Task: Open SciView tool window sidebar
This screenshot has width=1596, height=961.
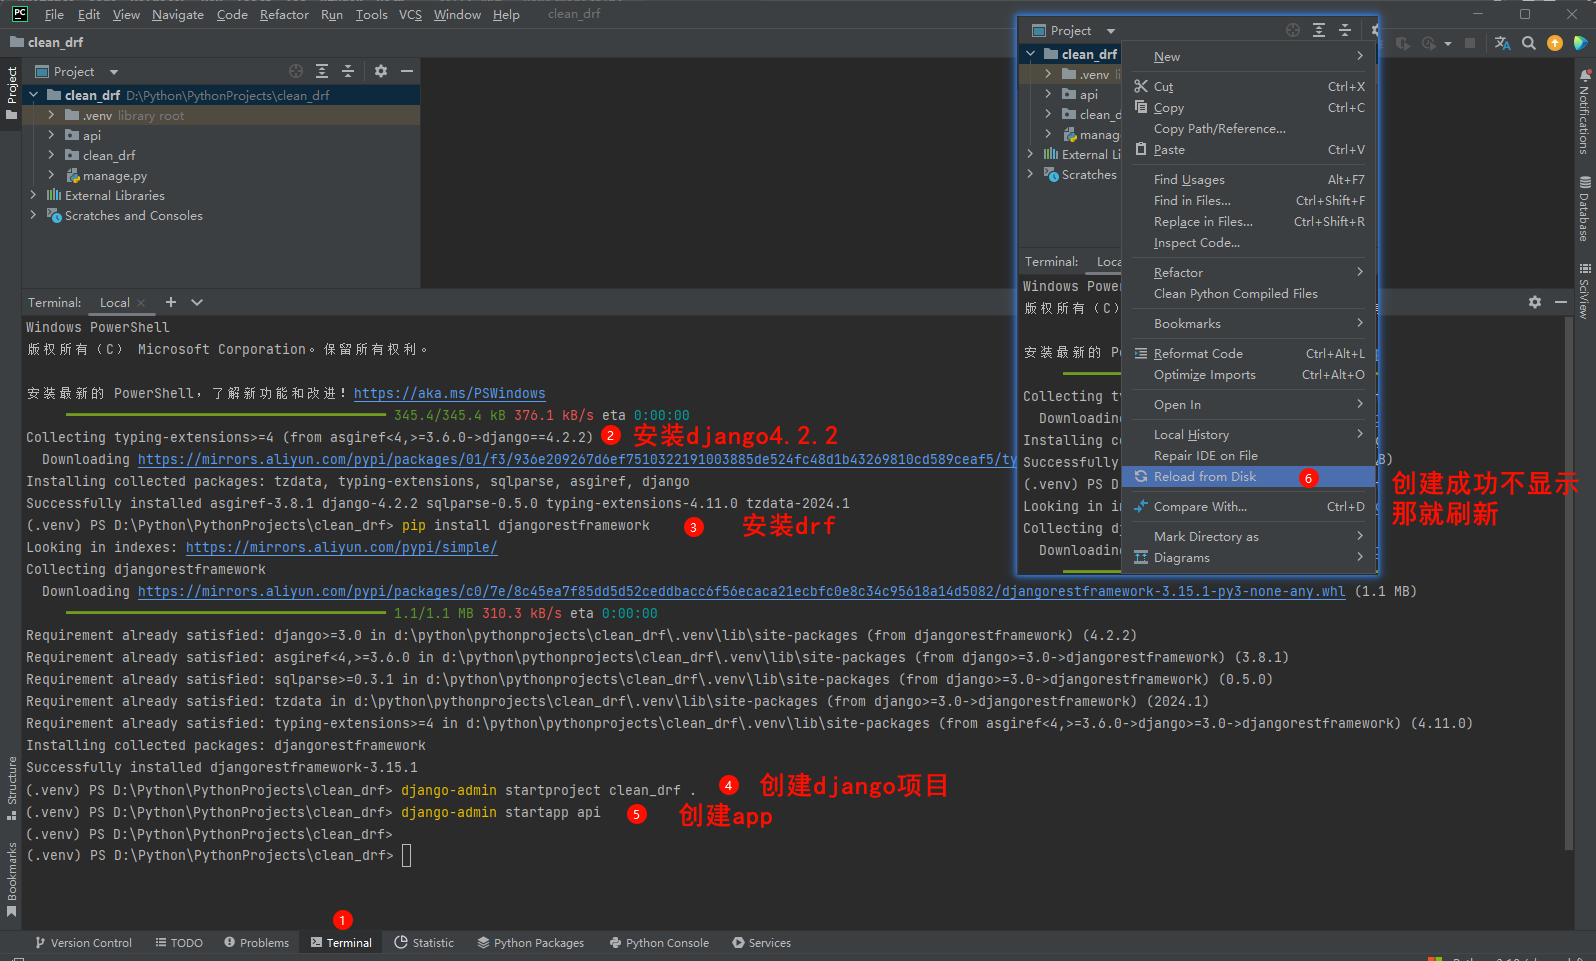Action: pos(1585,290)
